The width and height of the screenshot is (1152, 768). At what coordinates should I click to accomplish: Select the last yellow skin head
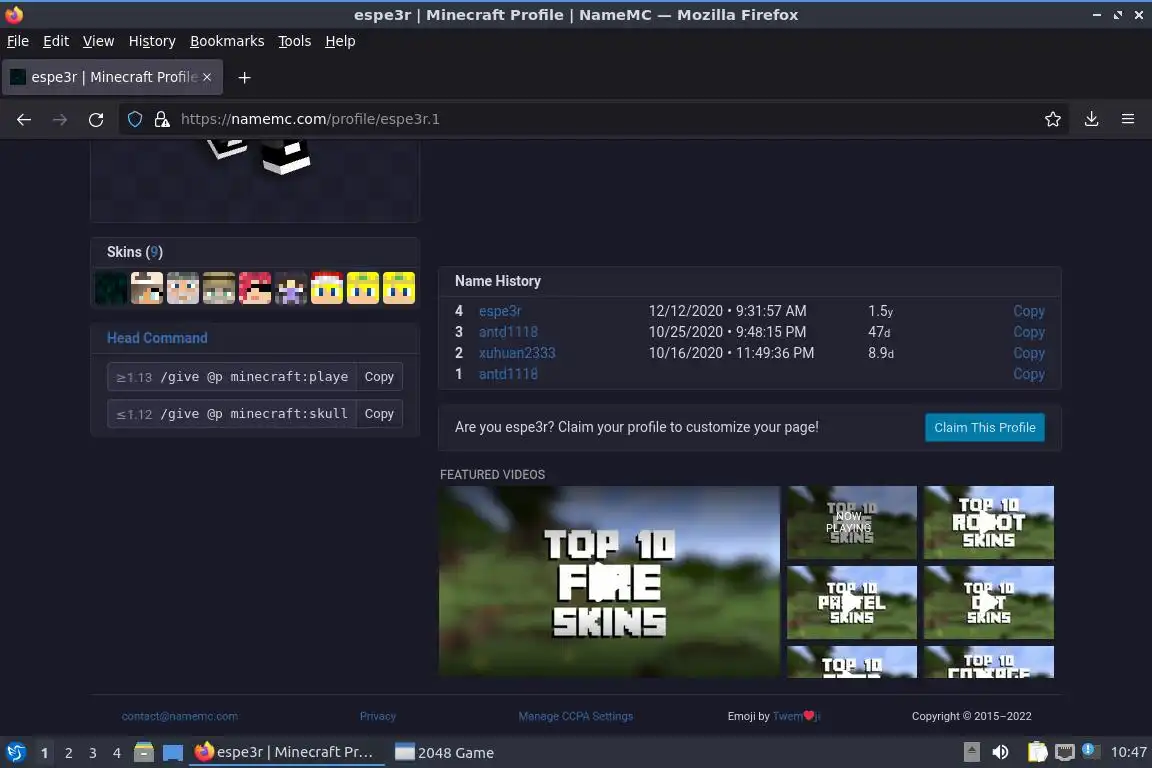pos(399,288)
